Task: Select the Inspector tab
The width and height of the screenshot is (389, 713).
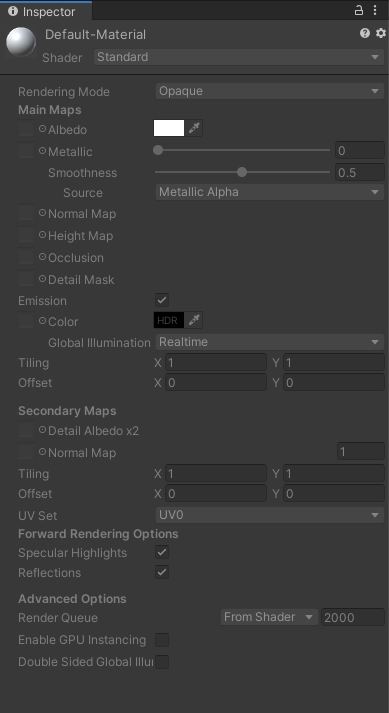Action: pos(45,11)
